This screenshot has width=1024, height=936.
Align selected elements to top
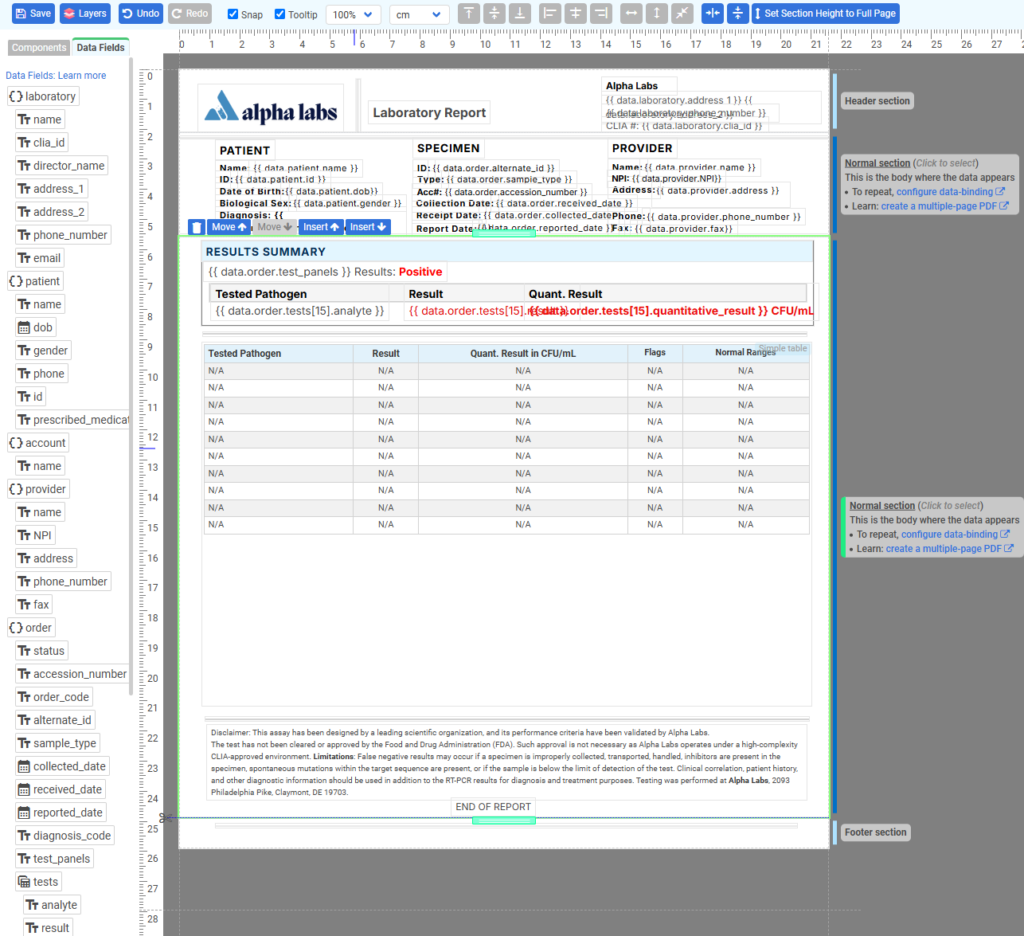(x=468, y=13)
